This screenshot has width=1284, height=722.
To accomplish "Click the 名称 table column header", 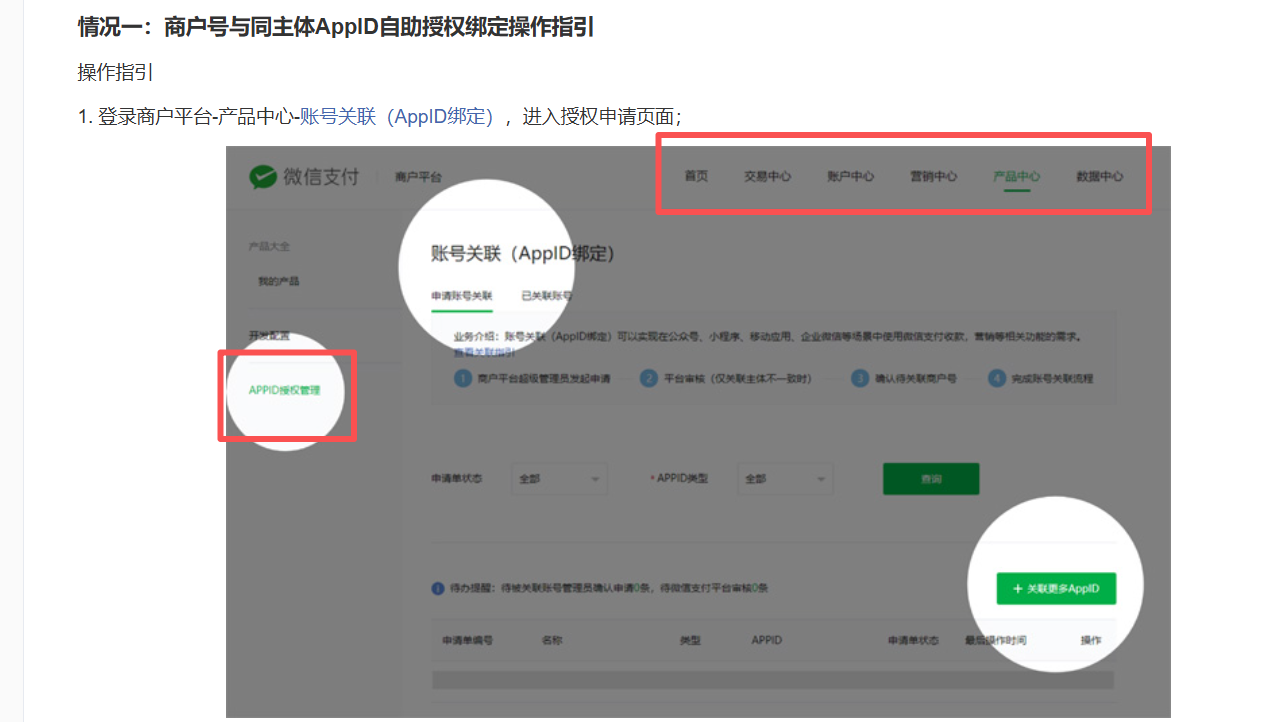I will (552, 640).
